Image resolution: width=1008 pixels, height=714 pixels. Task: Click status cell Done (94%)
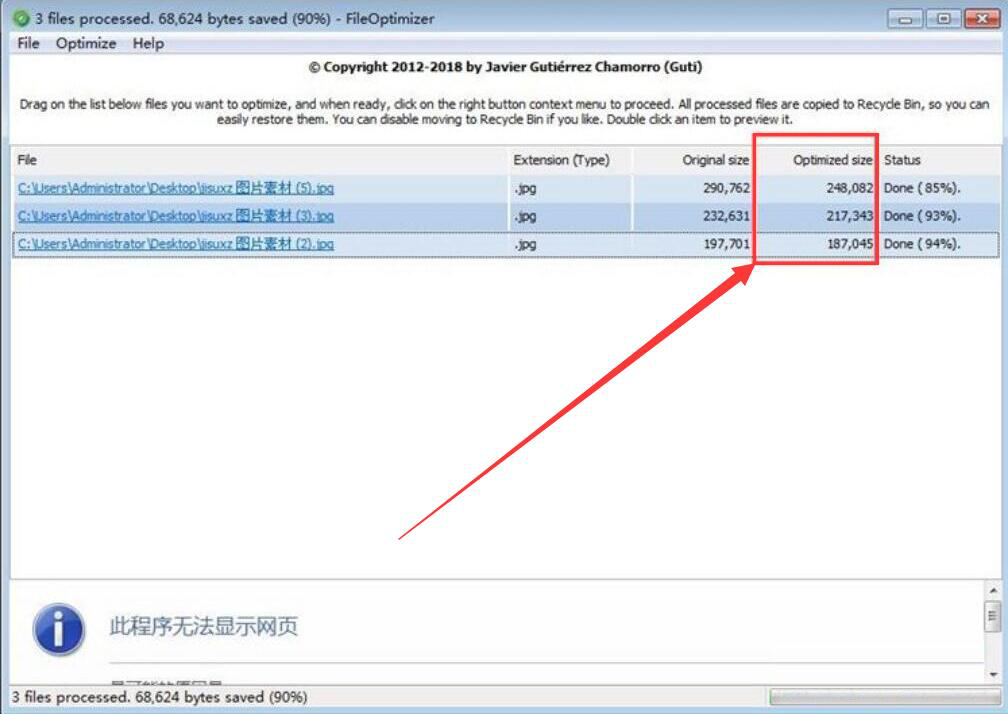[922, 244]
